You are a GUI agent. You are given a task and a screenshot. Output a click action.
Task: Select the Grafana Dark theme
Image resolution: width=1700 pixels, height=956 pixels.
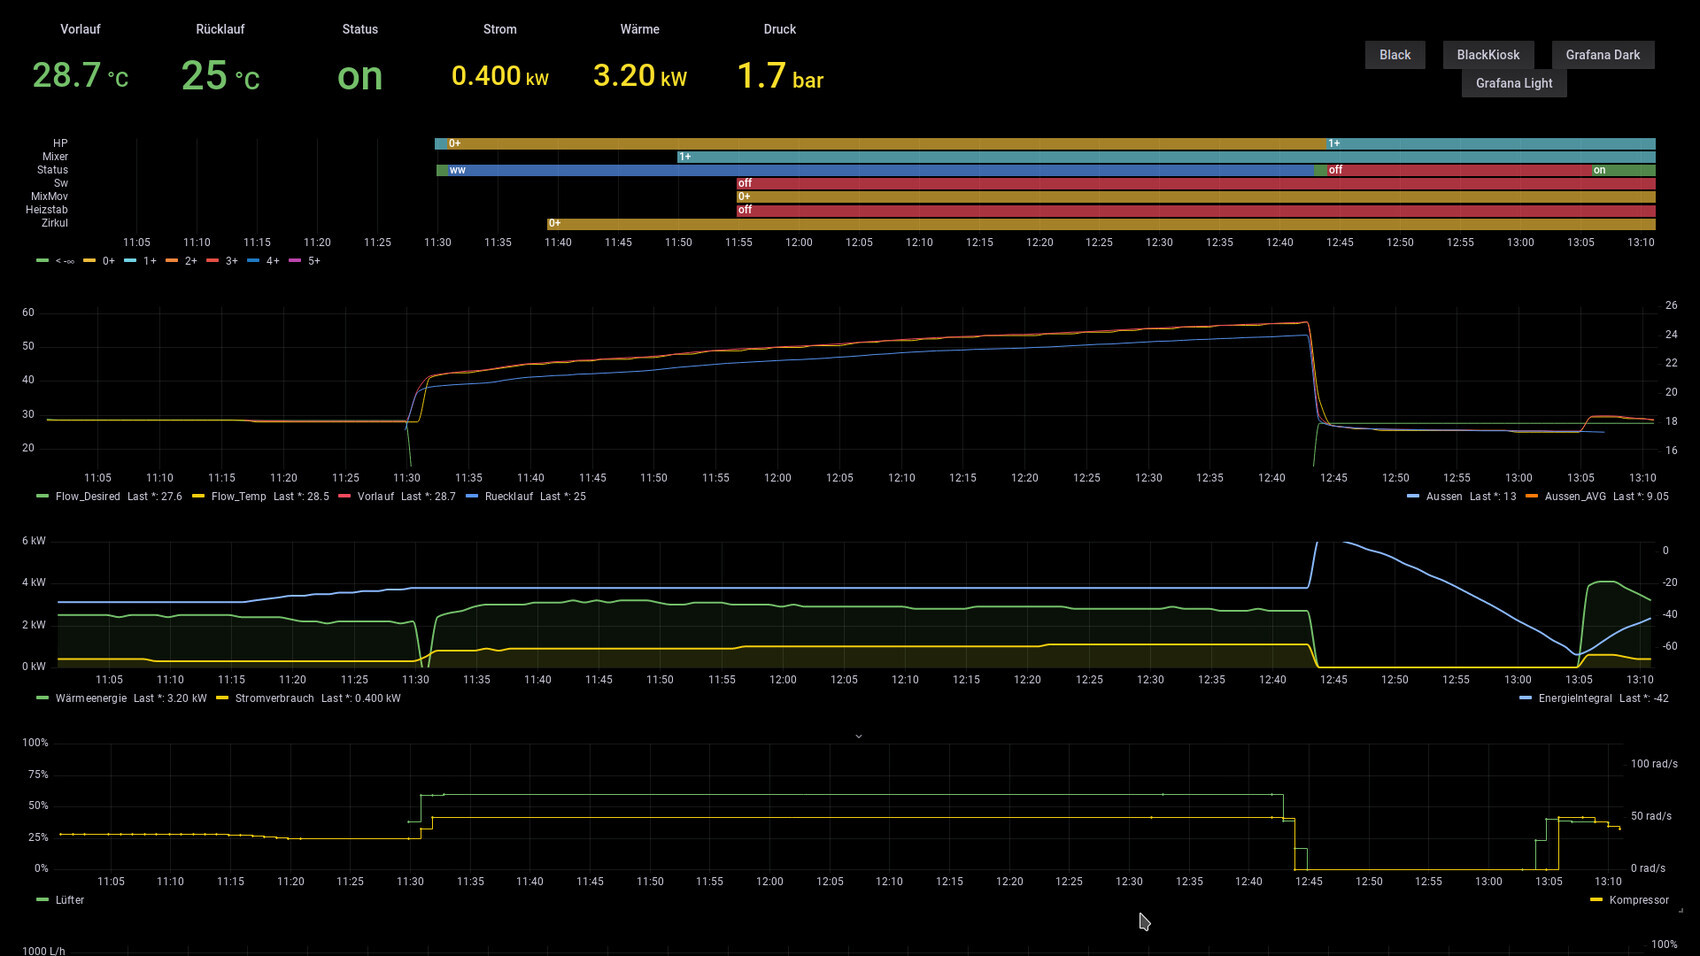(1602, 55)
